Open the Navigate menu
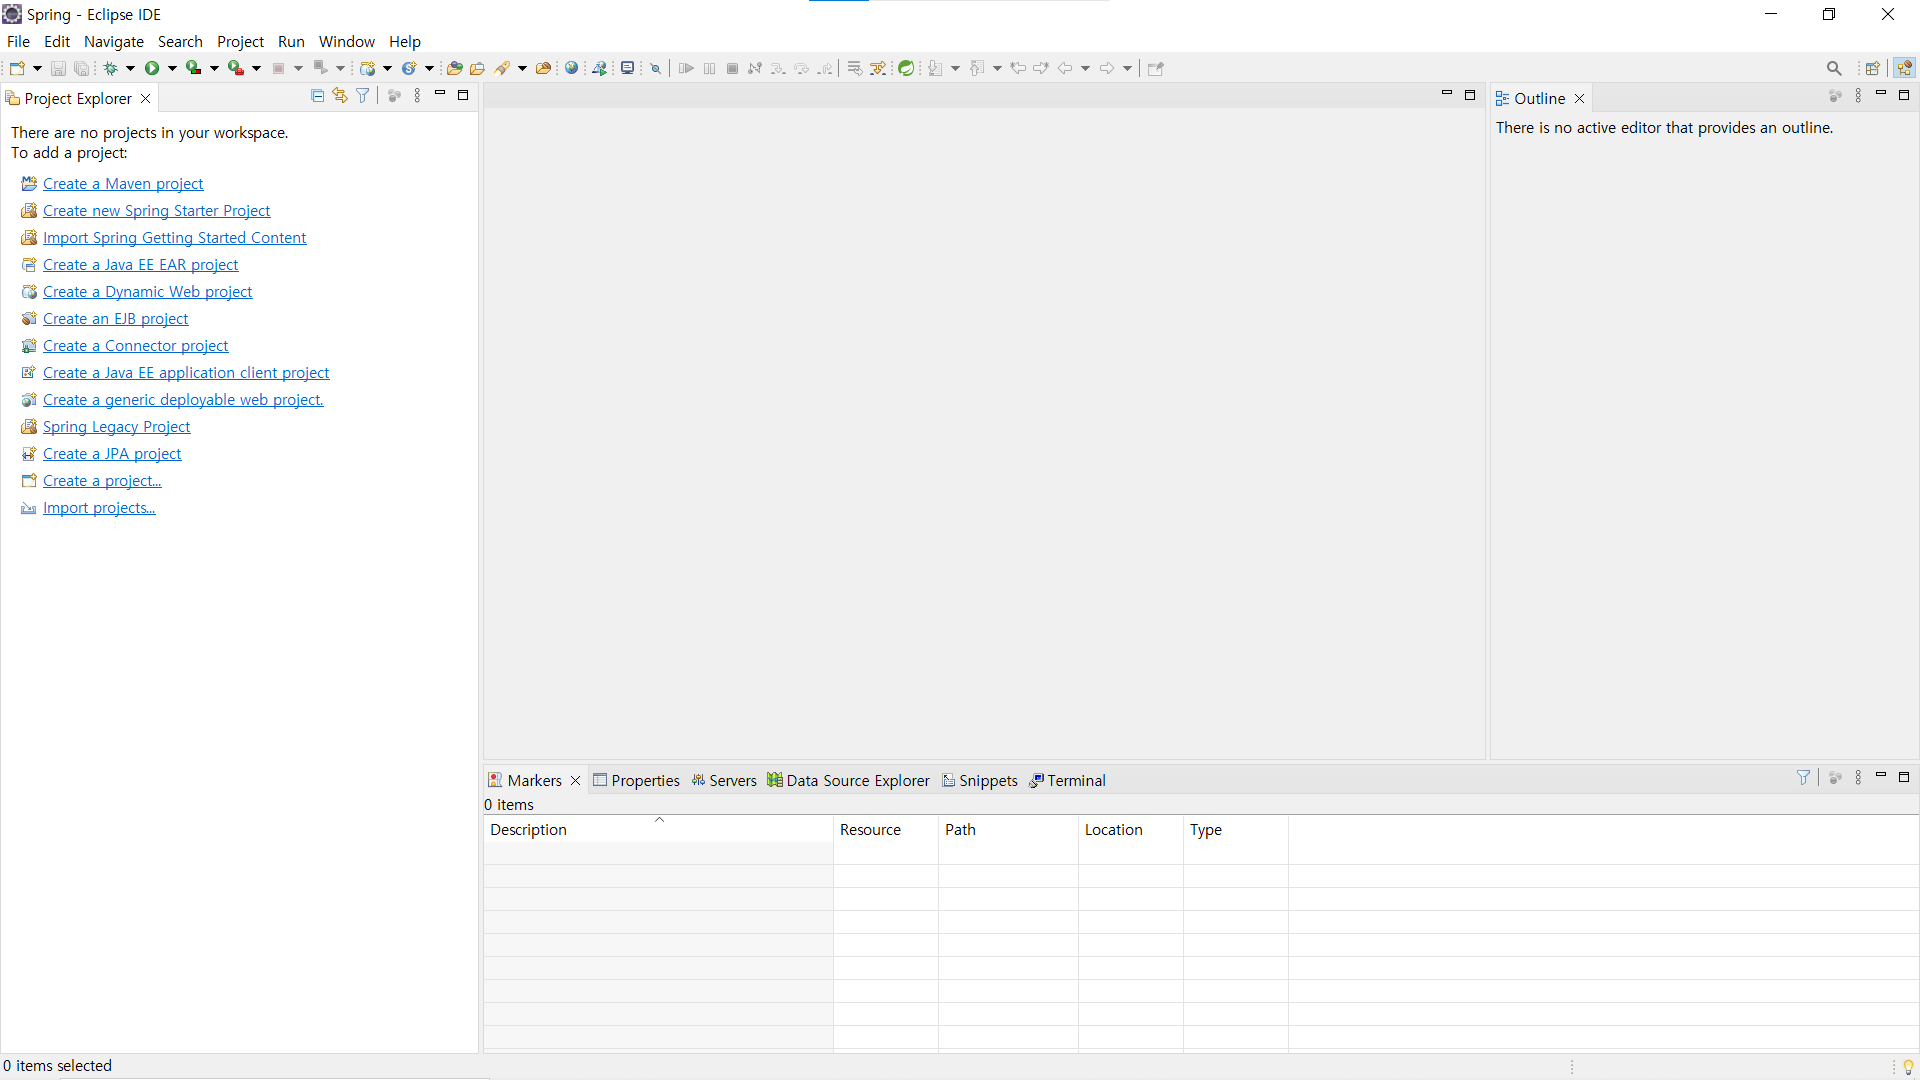This screenshot has width=1920, height=1080. point(114,41)
